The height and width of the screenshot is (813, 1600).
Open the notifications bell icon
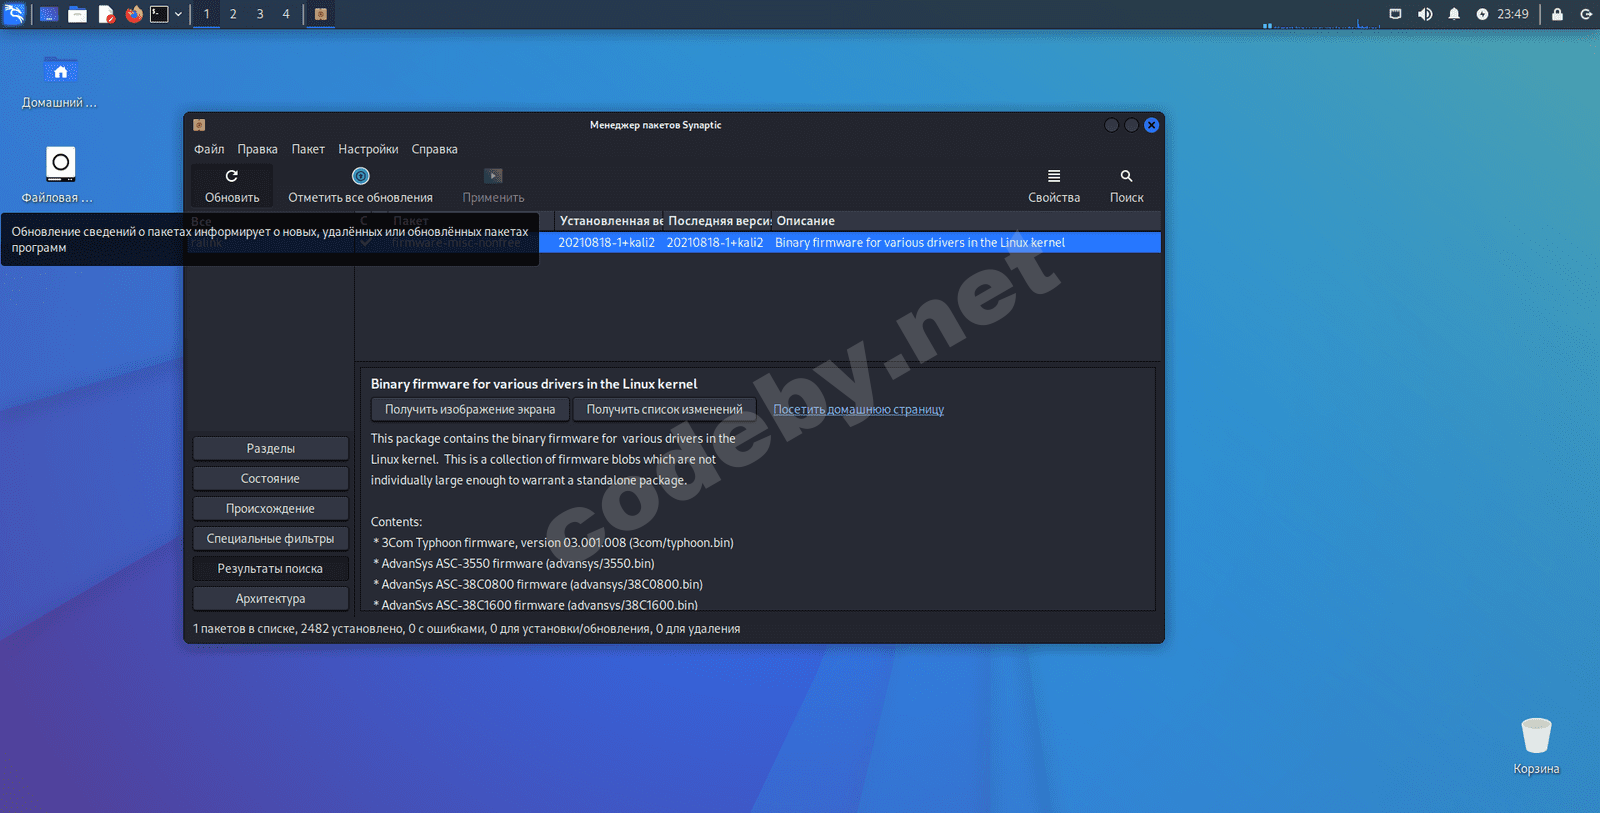[x=1454, y=14]
